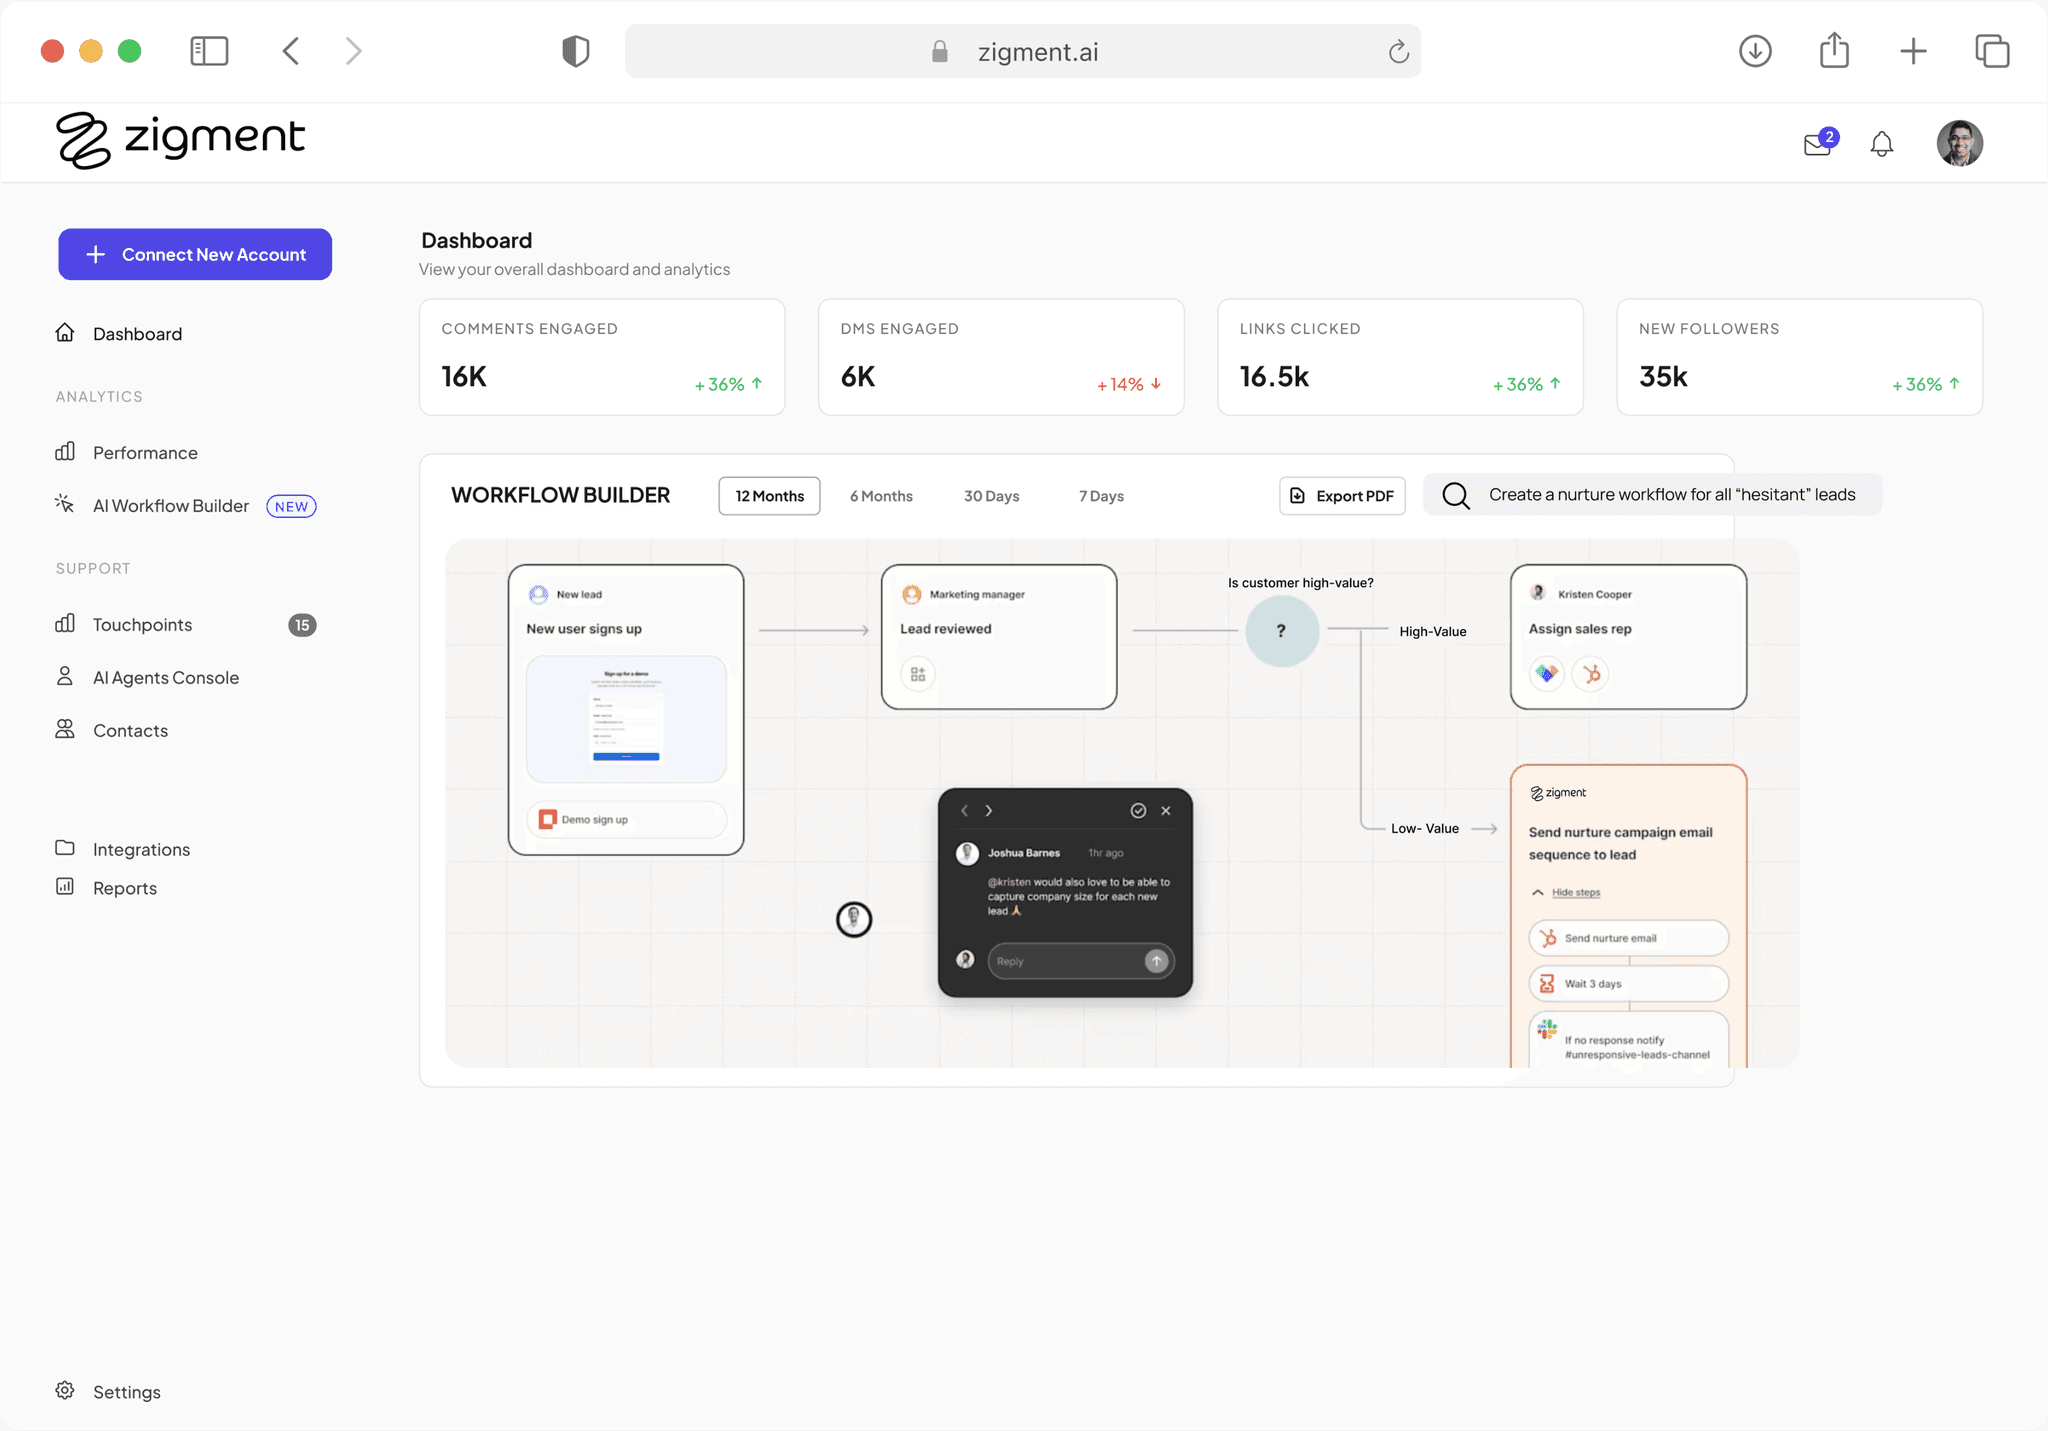The width and height of the screenshot is (2048, 1431).
Task: Select the 30 Days time range
Action: pos(992,495)
